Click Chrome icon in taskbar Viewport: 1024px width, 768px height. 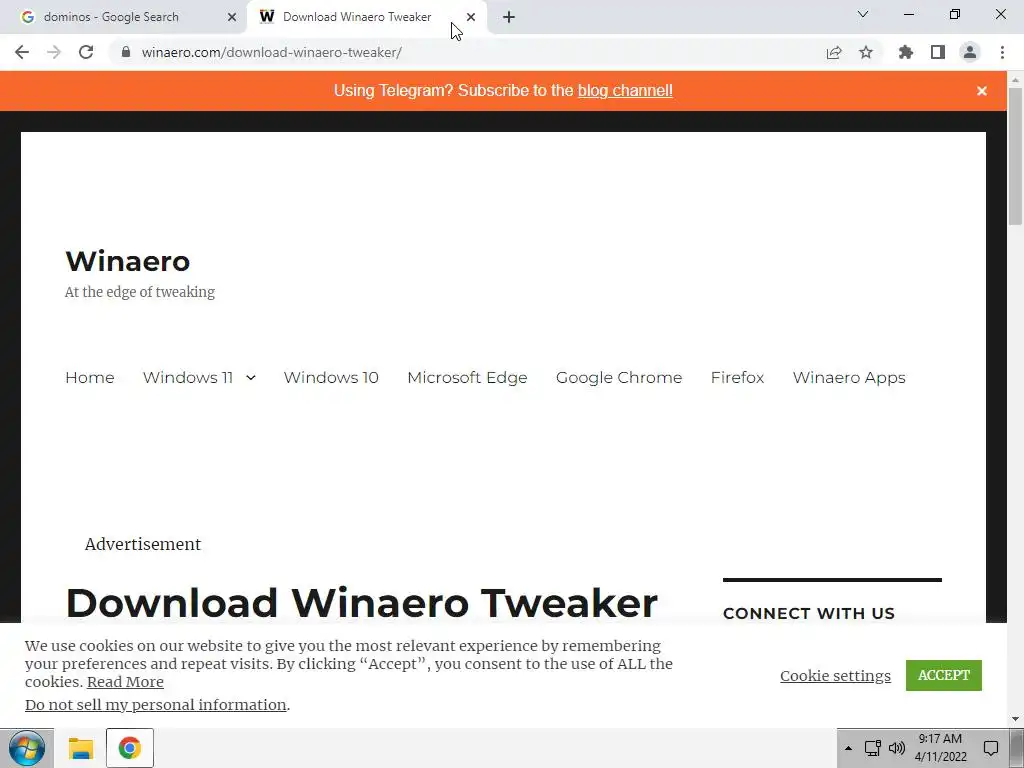(x=129, y=748)
